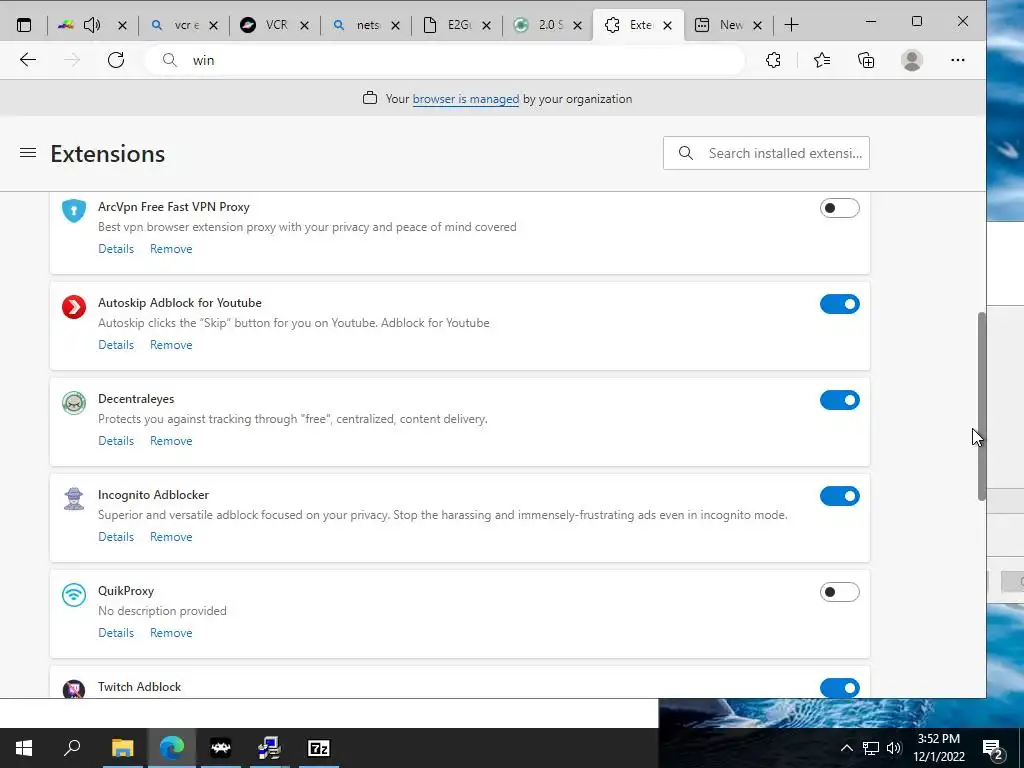Open Details for Autoskip Adblock for Youtube

coord(116,345)
